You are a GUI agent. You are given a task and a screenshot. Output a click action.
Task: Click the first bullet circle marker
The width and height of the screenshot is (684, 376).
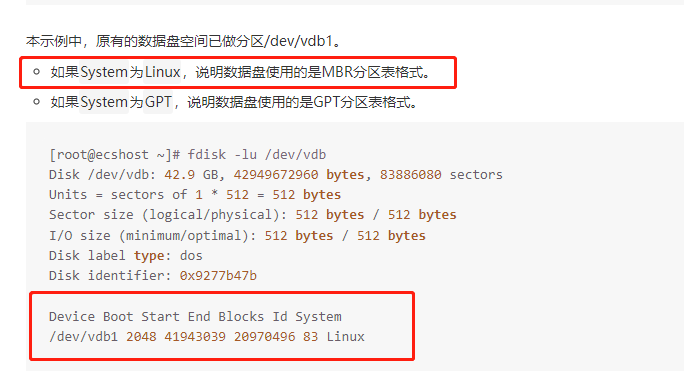tap(37, 72)
